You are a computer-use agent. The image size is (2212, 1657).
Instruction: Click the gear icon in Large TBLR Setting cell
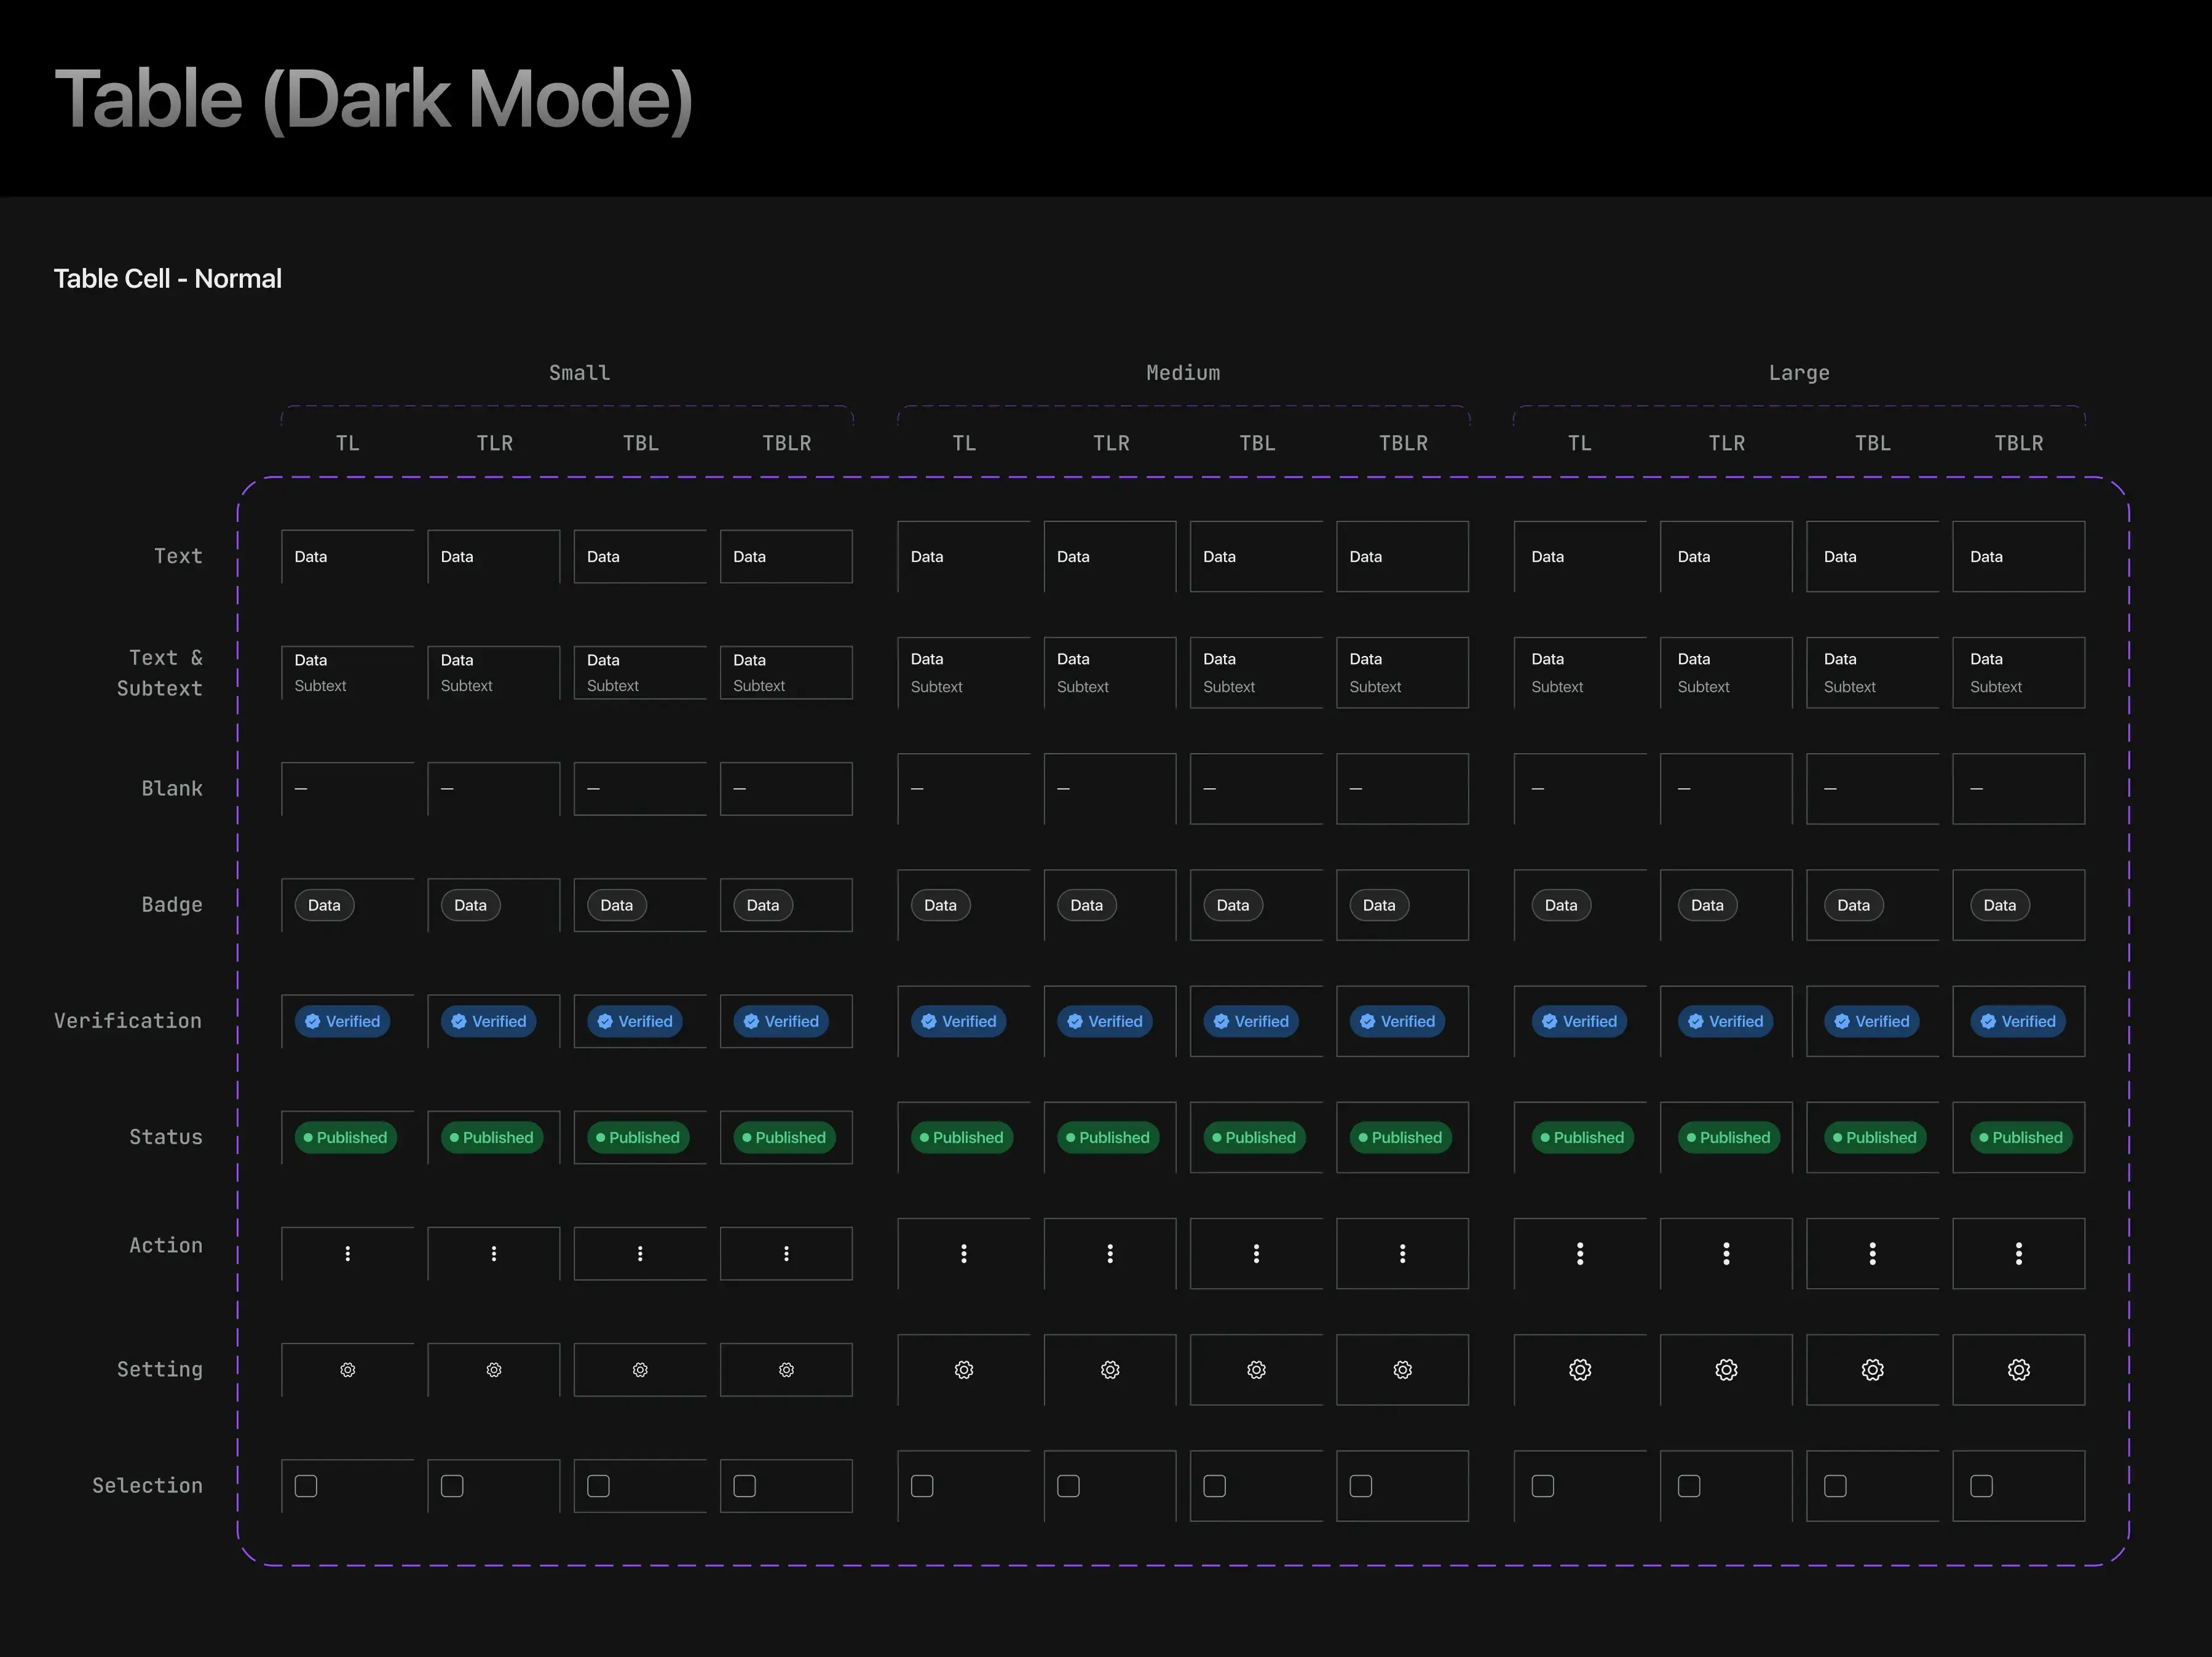[x=2019, y=1370]
